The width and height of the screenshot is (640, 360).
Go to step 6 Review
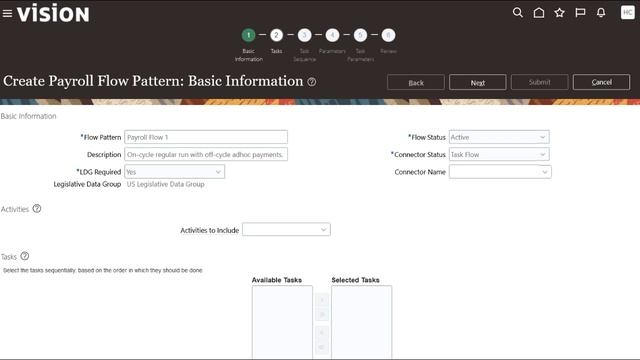pyautogui.click(x=388, y=35)
